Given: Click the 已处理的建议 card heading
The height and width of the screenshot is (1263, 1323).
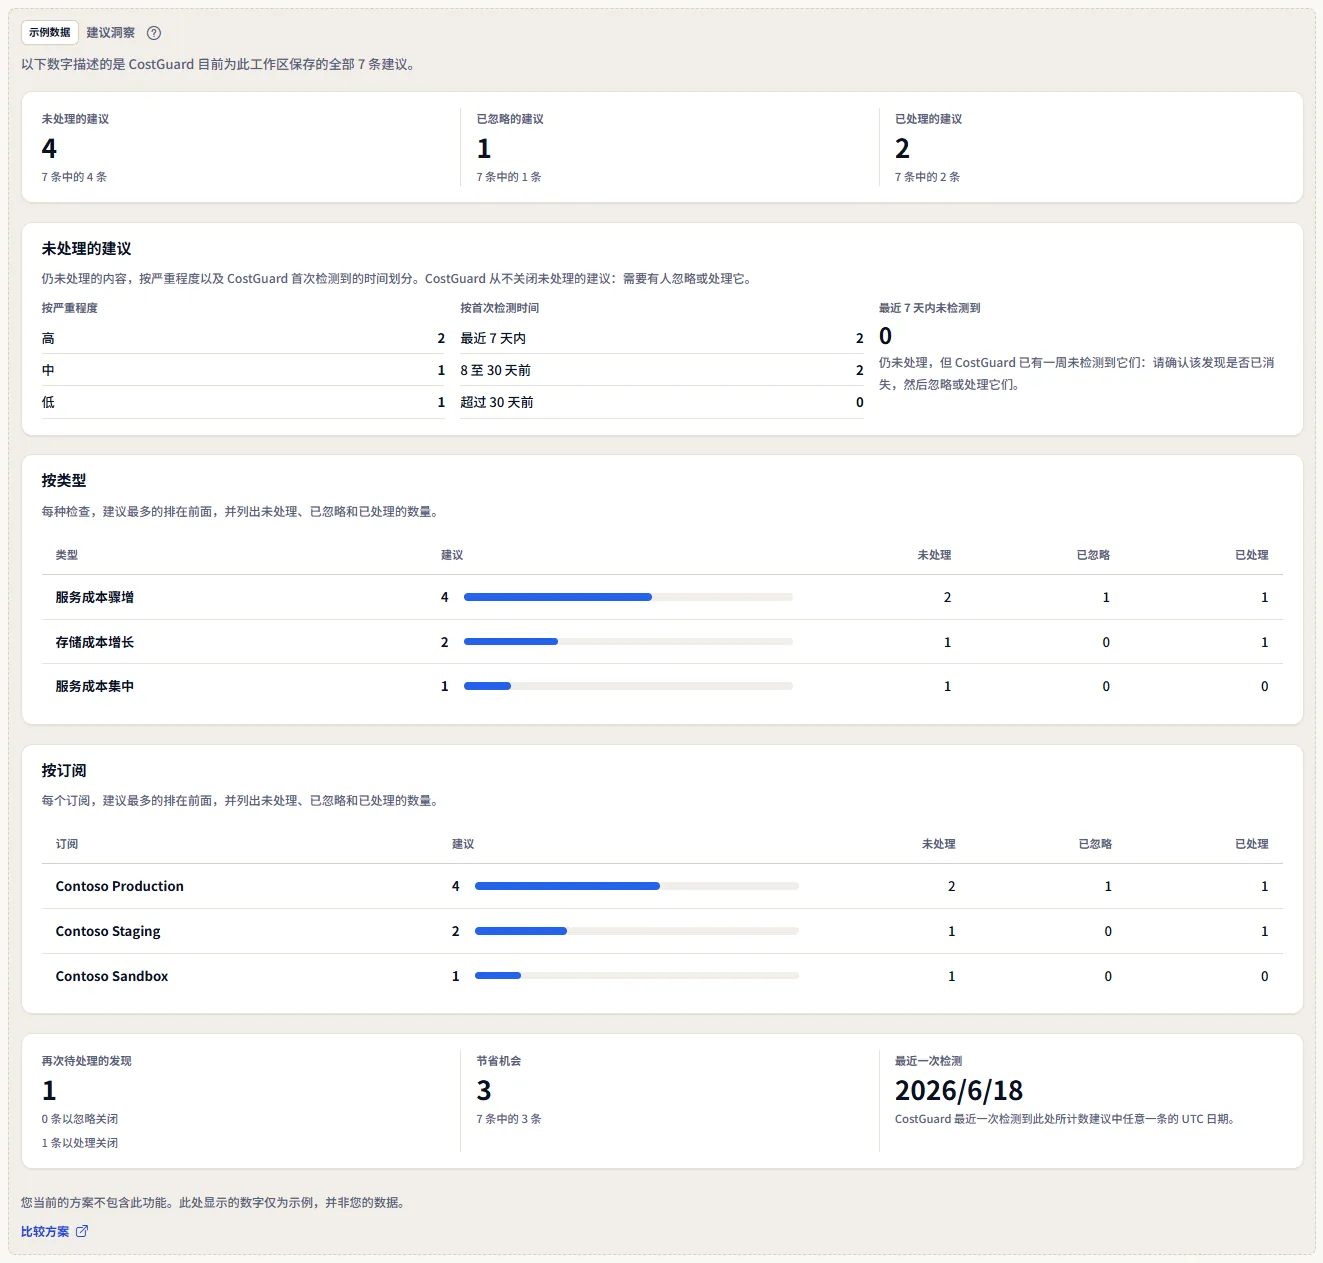Looking at the screenshot, I should pos(928,119).
